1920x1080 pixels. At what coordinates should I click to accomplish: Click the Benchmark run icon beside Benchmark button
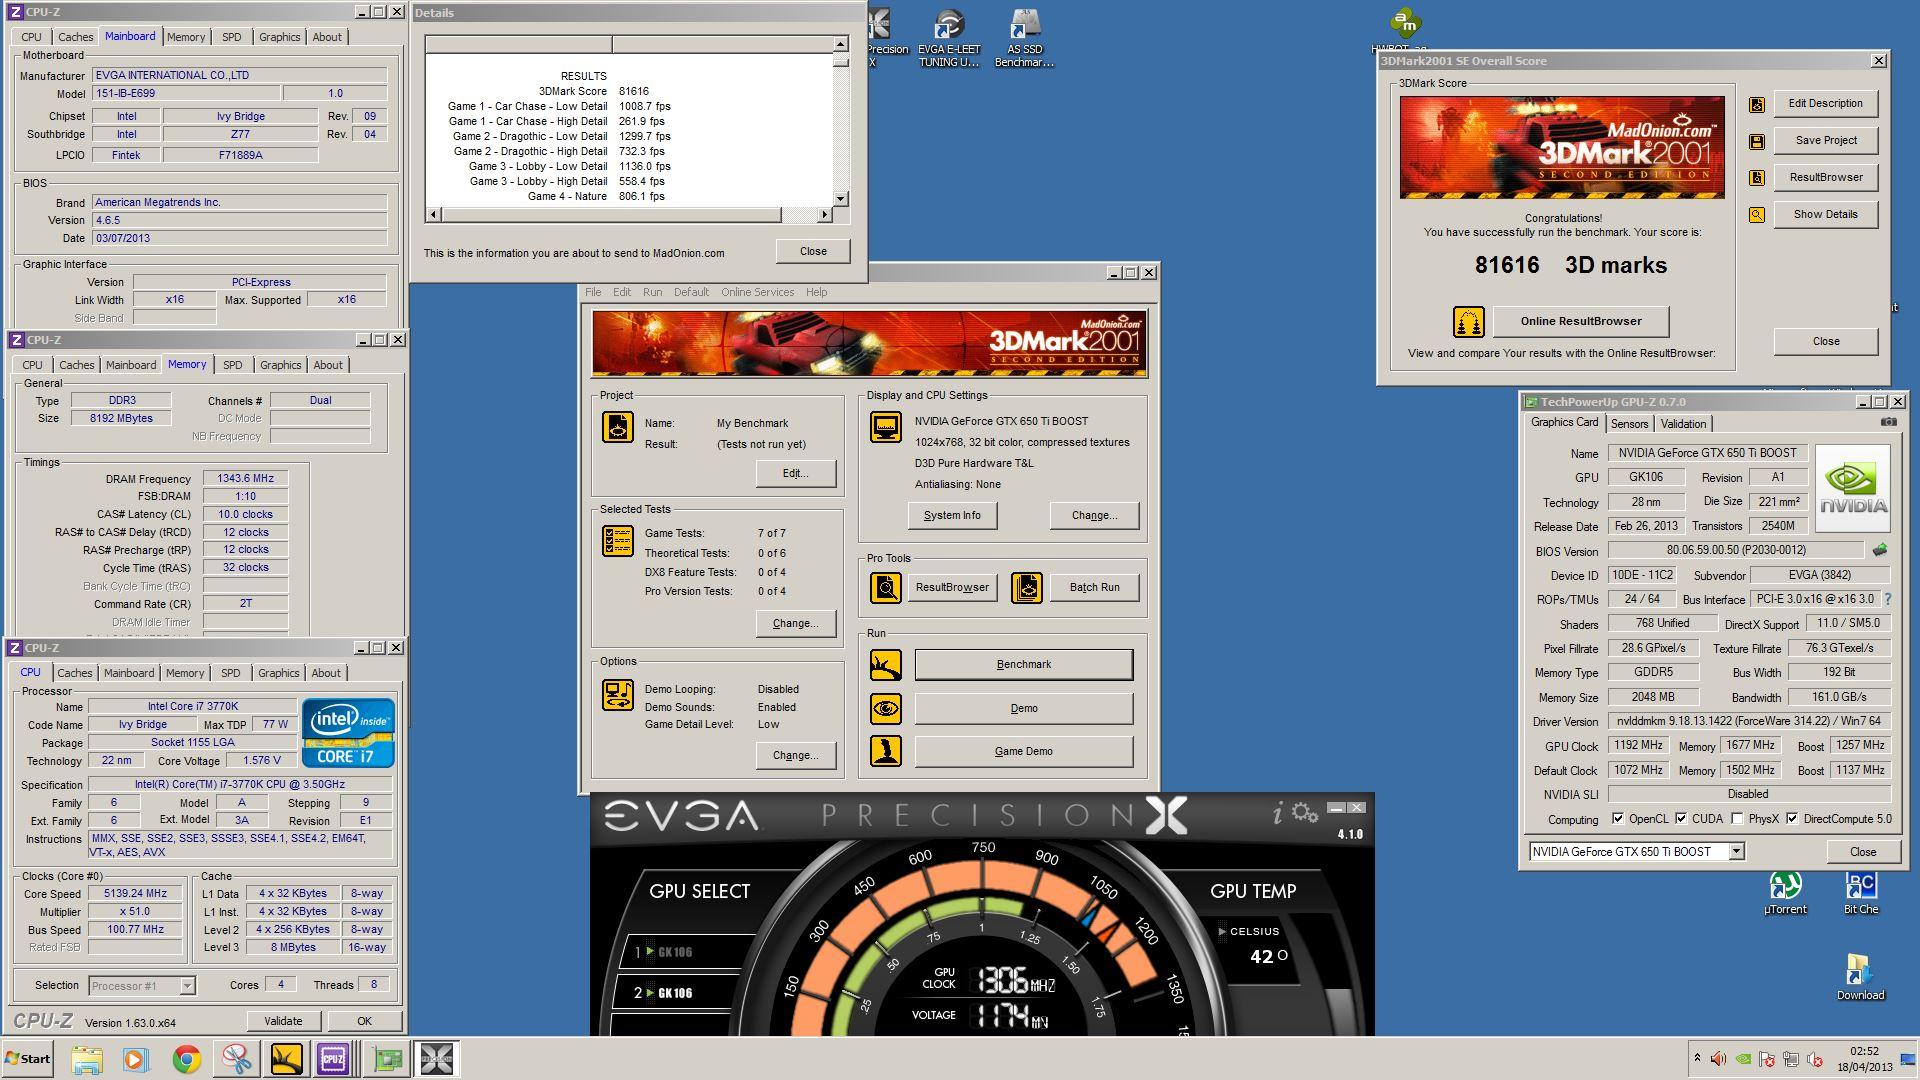point(885,665)
